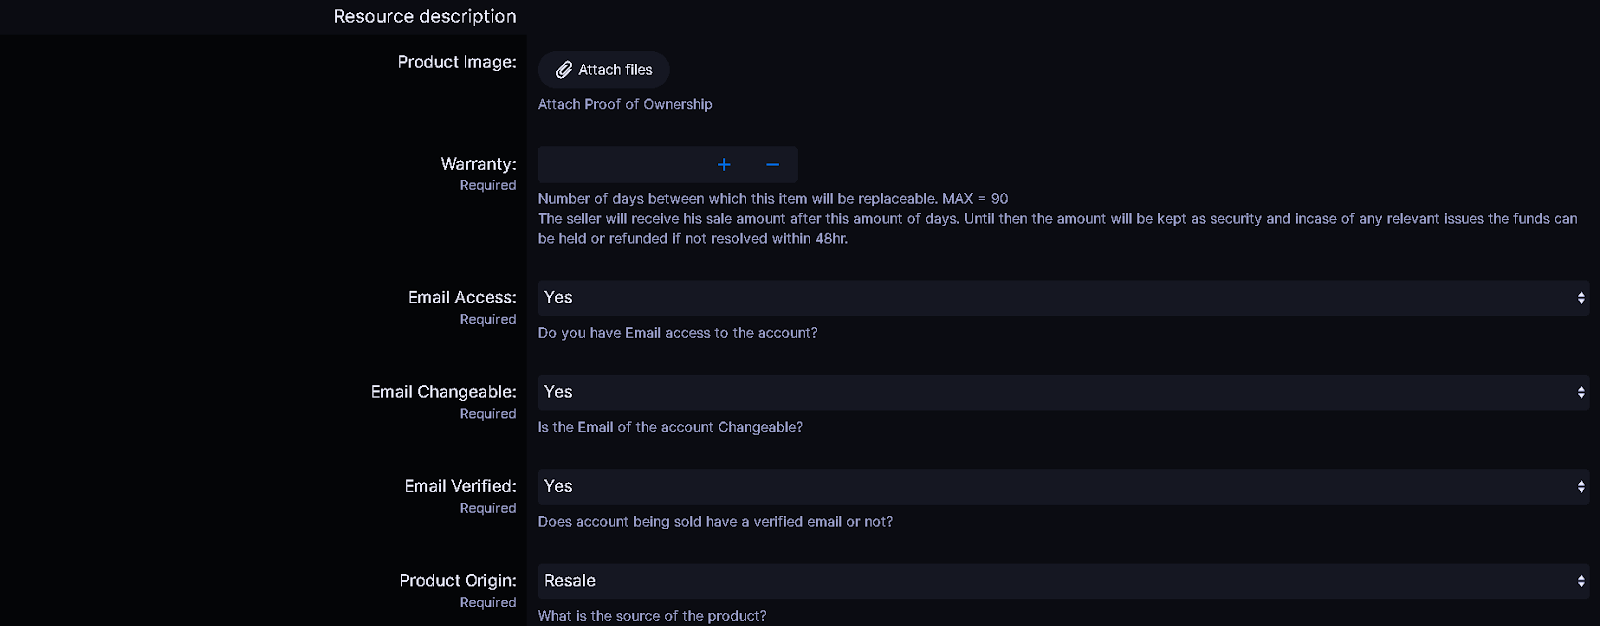This screenshot has height=626, width=1600.
Task: Open the Email Changeable Yes dropdown
Action: (x=1050, y=392)
